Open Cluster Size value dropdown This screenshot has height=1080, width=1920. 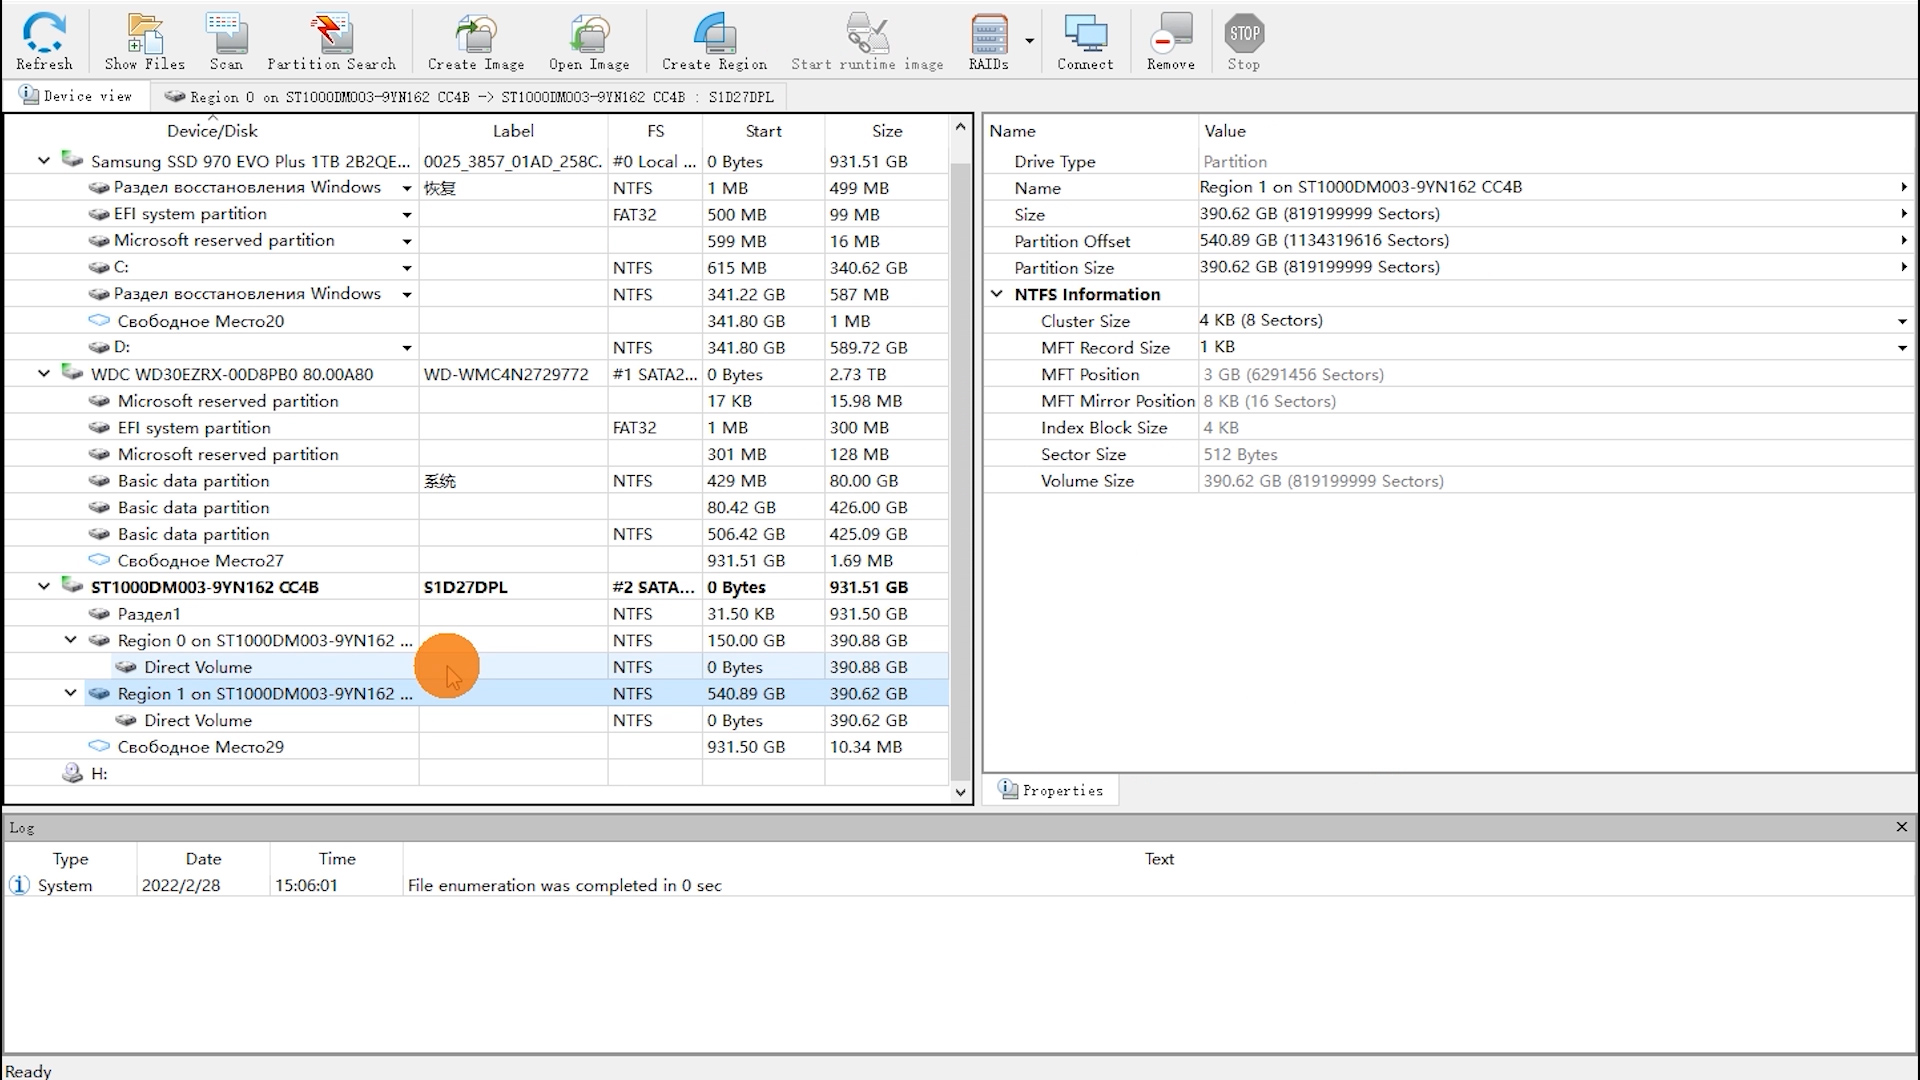coord(1901,321)
